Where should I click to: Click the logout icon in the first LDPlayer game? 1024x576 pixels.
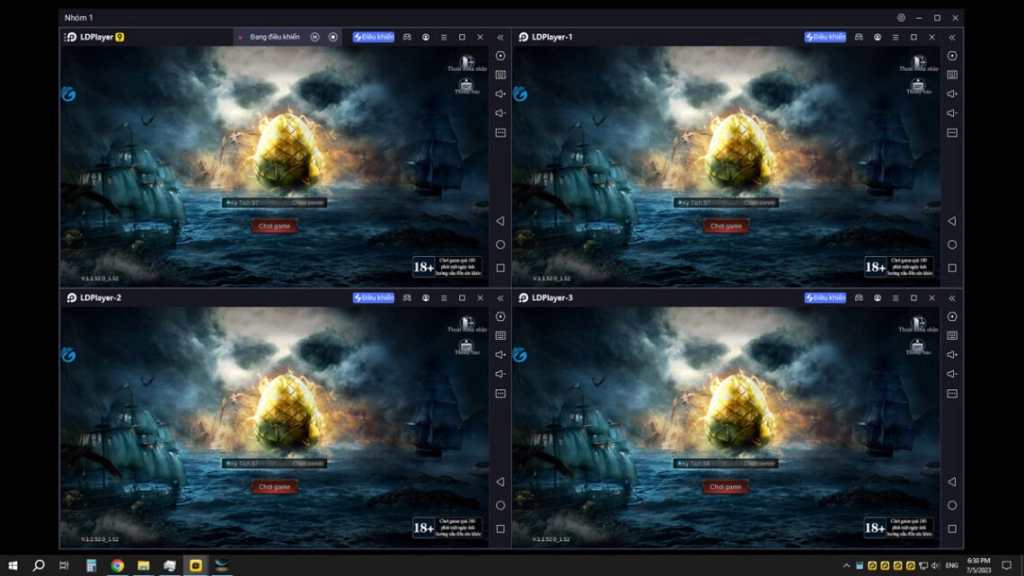[x=467, y=63]
